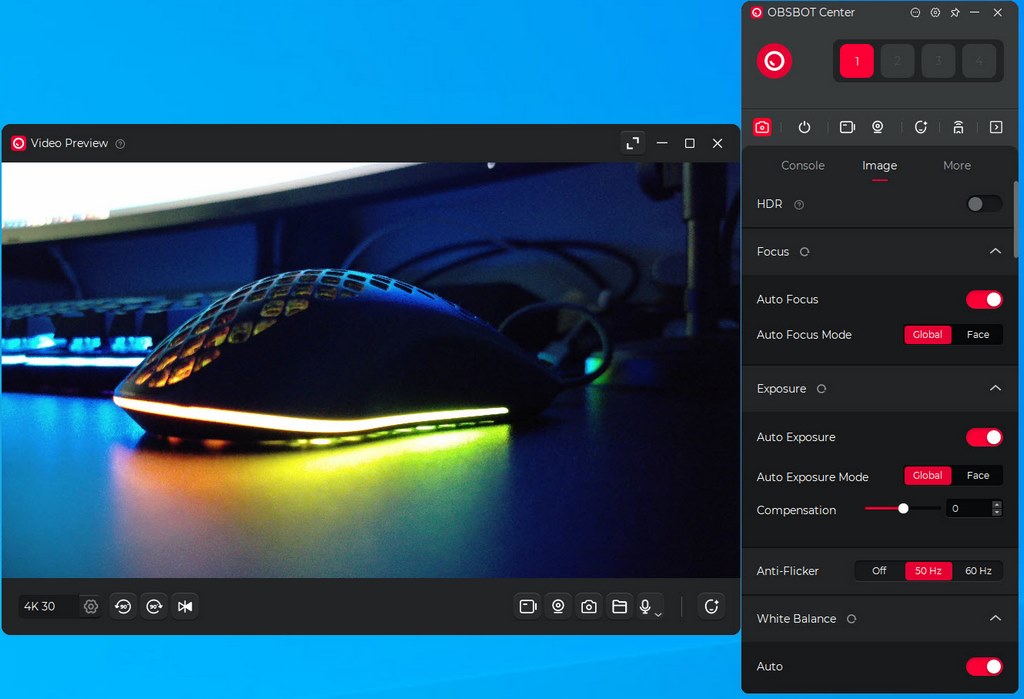Collapse the White Balance section
This screenshot has height=699, width=1024.
995,618
